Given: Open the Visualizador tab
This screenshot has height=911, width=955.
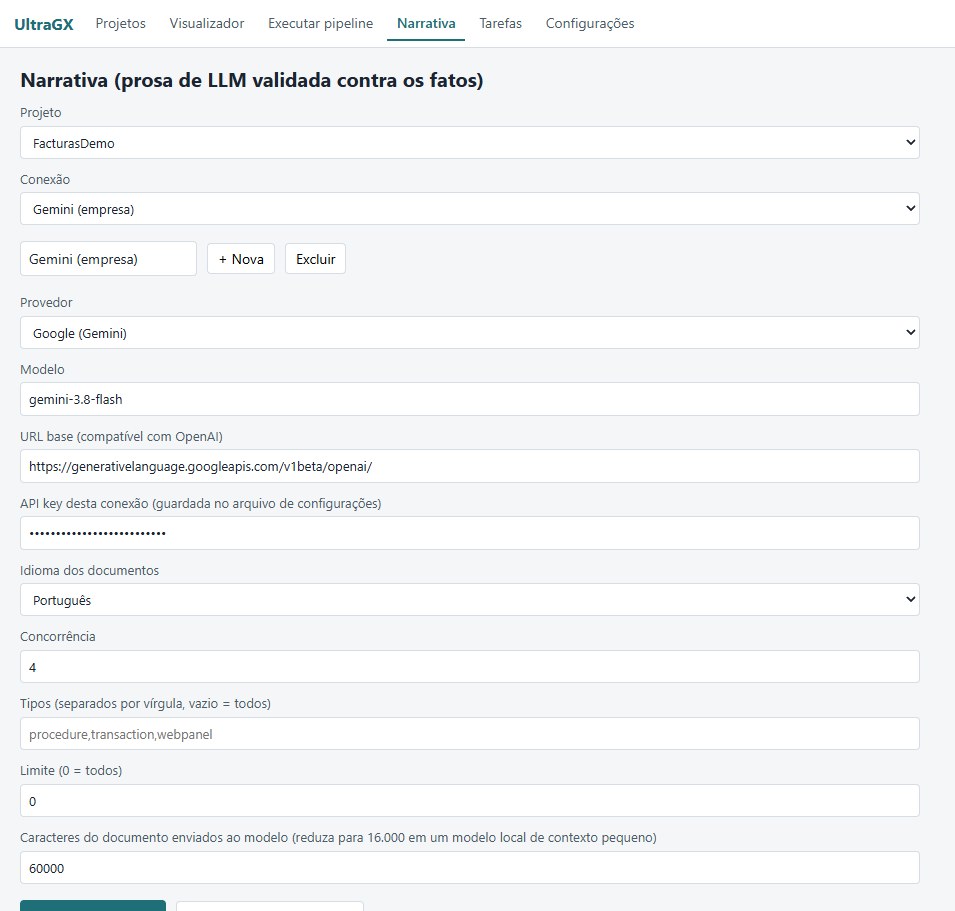Looking at the screenshot, I should pos(206,23).
